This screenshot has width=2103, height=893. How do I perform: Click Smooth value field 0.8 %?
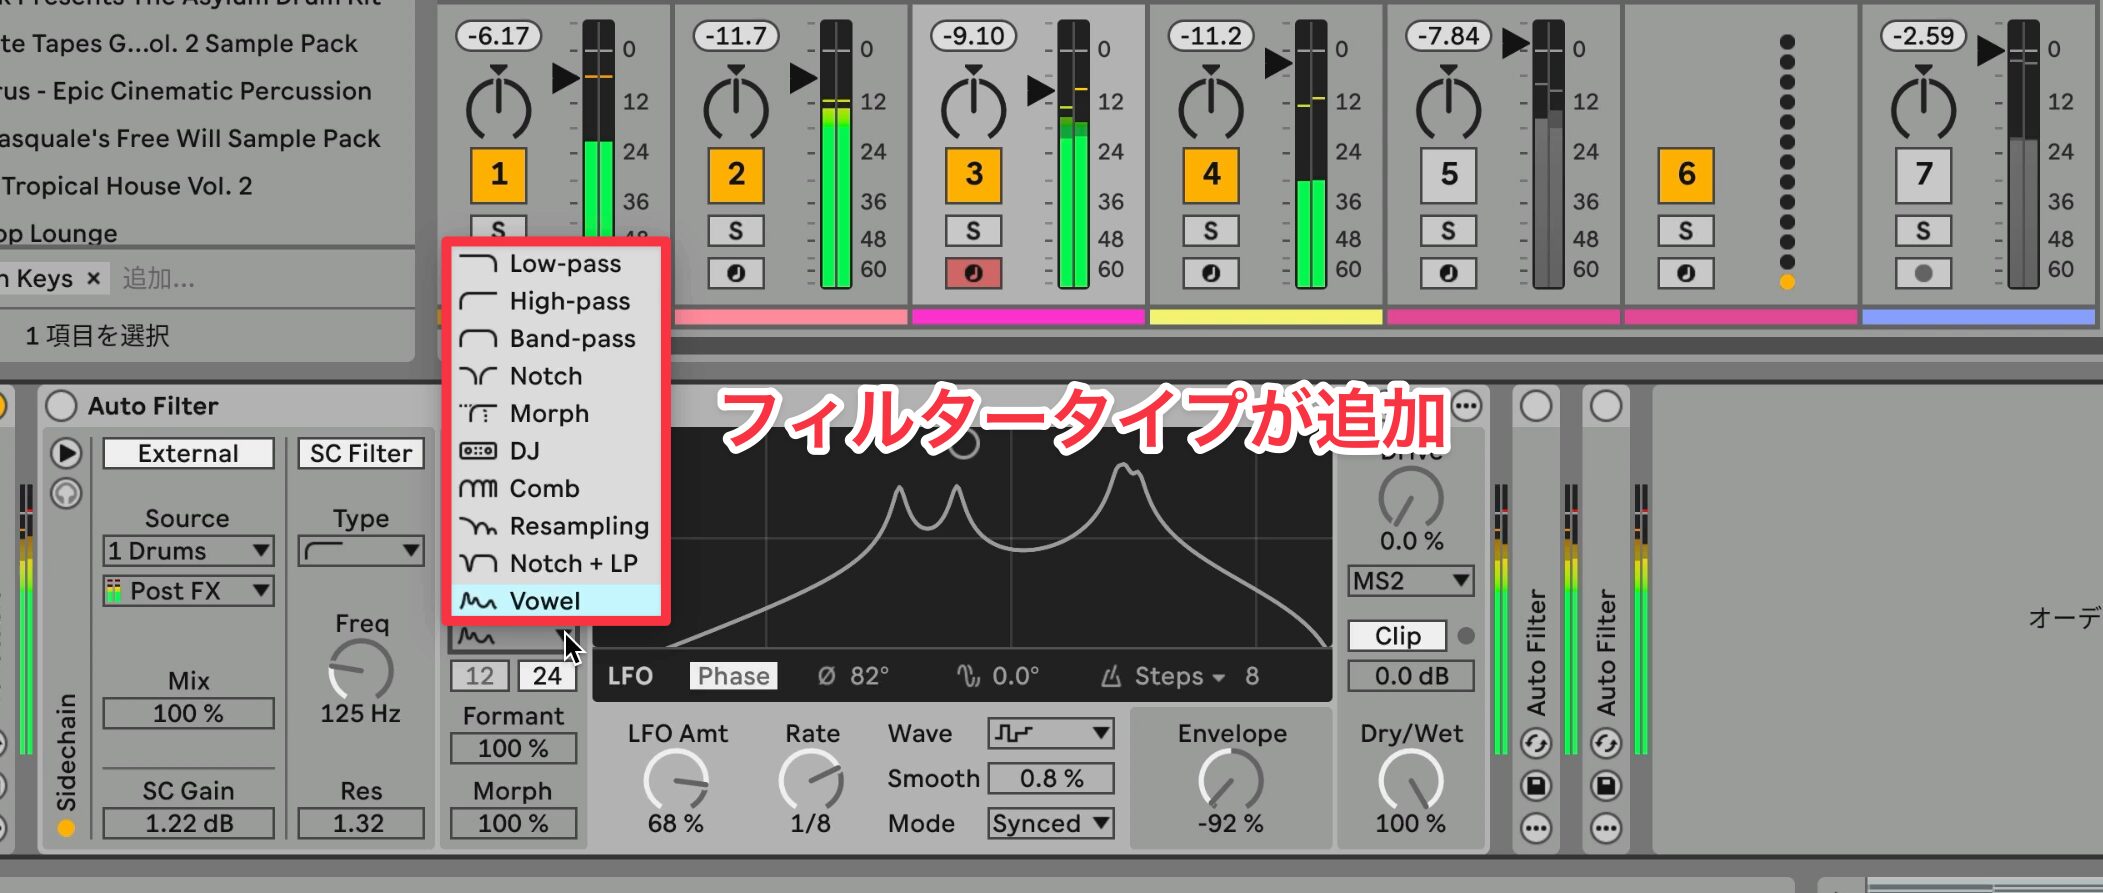point(1051,778)
